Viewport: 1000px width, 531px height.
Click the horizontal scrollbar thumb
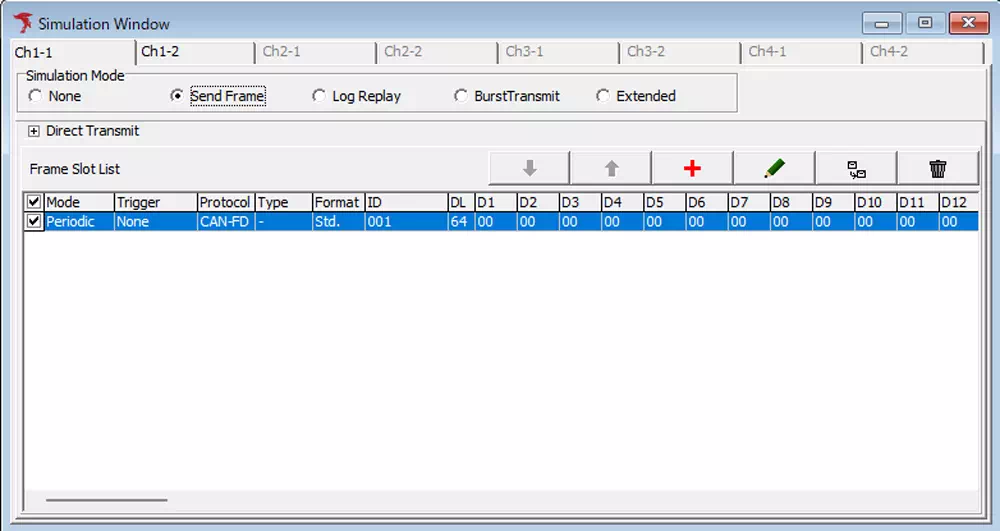[x=107, y=500]
